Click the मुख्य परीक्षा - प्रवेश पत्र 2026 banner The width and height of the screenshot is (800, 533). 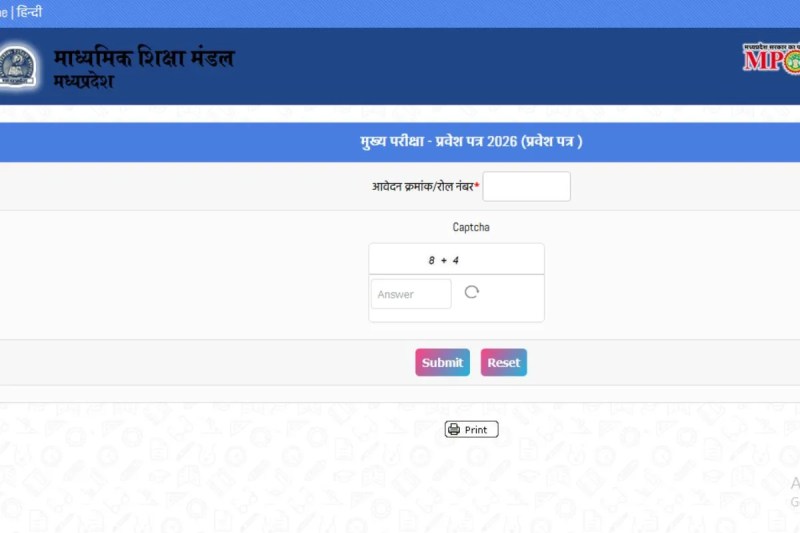click(471, 141)
